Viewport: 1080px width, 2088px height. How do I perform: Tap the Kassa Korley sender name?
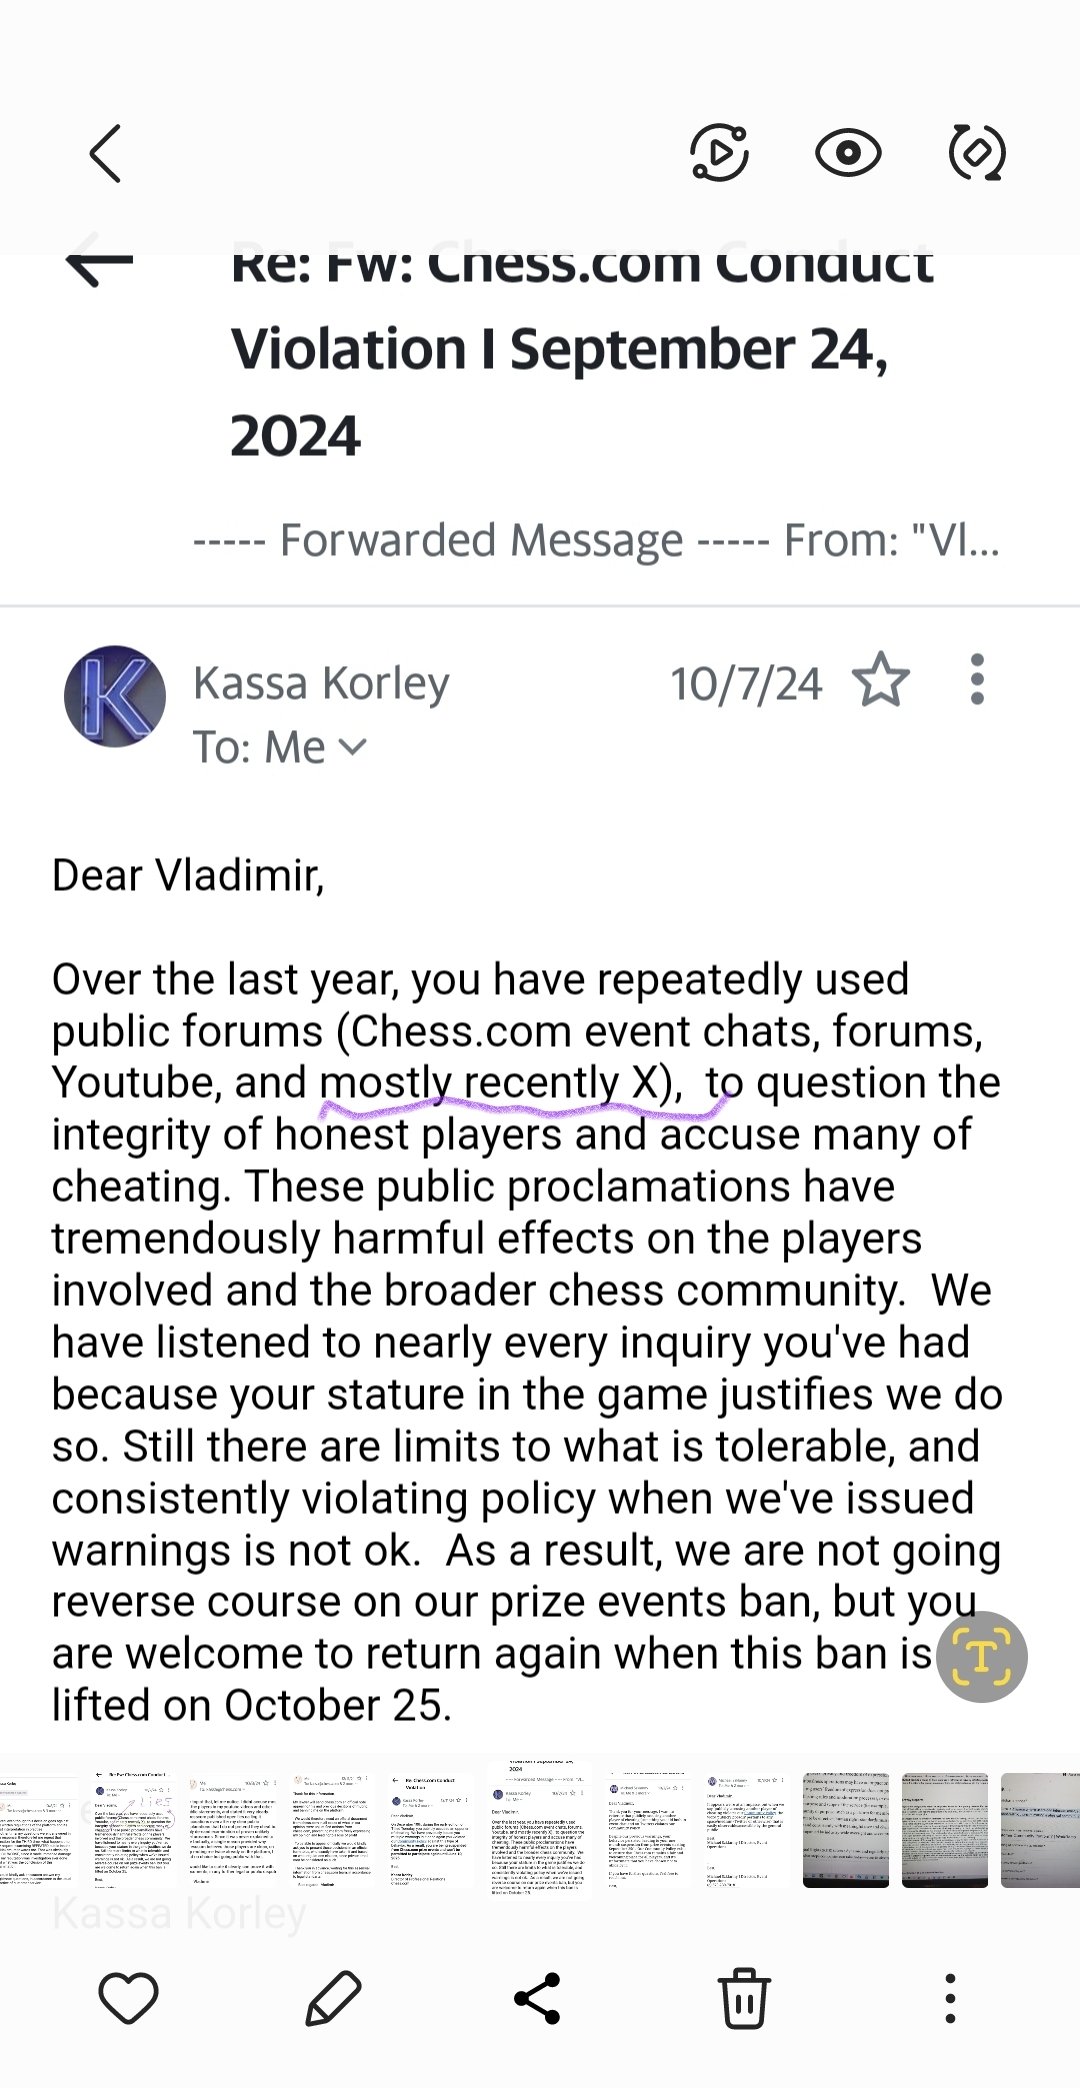321,683
